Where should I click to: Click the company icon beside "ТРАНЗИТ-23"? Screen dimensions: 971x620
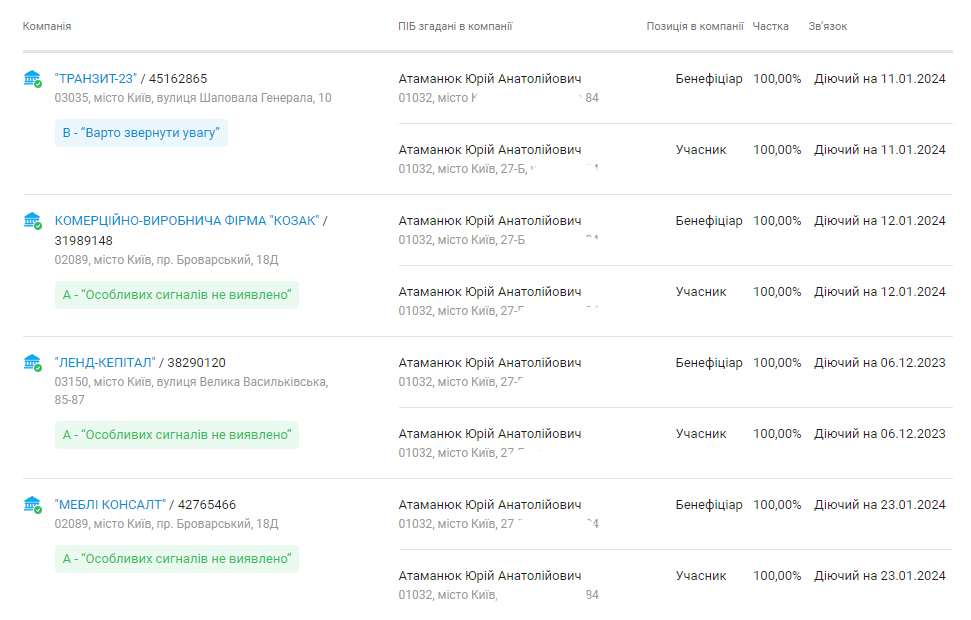33,78
